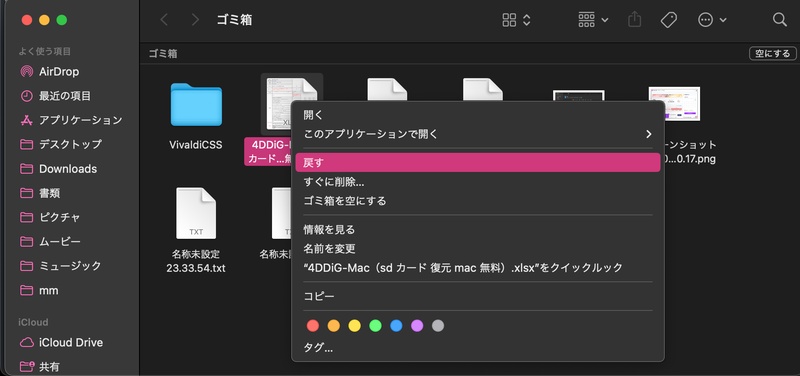The height and width of the screenshot is (376, 800).
Task: Open mm folder in sidebar
Action: tap(39, 290)
